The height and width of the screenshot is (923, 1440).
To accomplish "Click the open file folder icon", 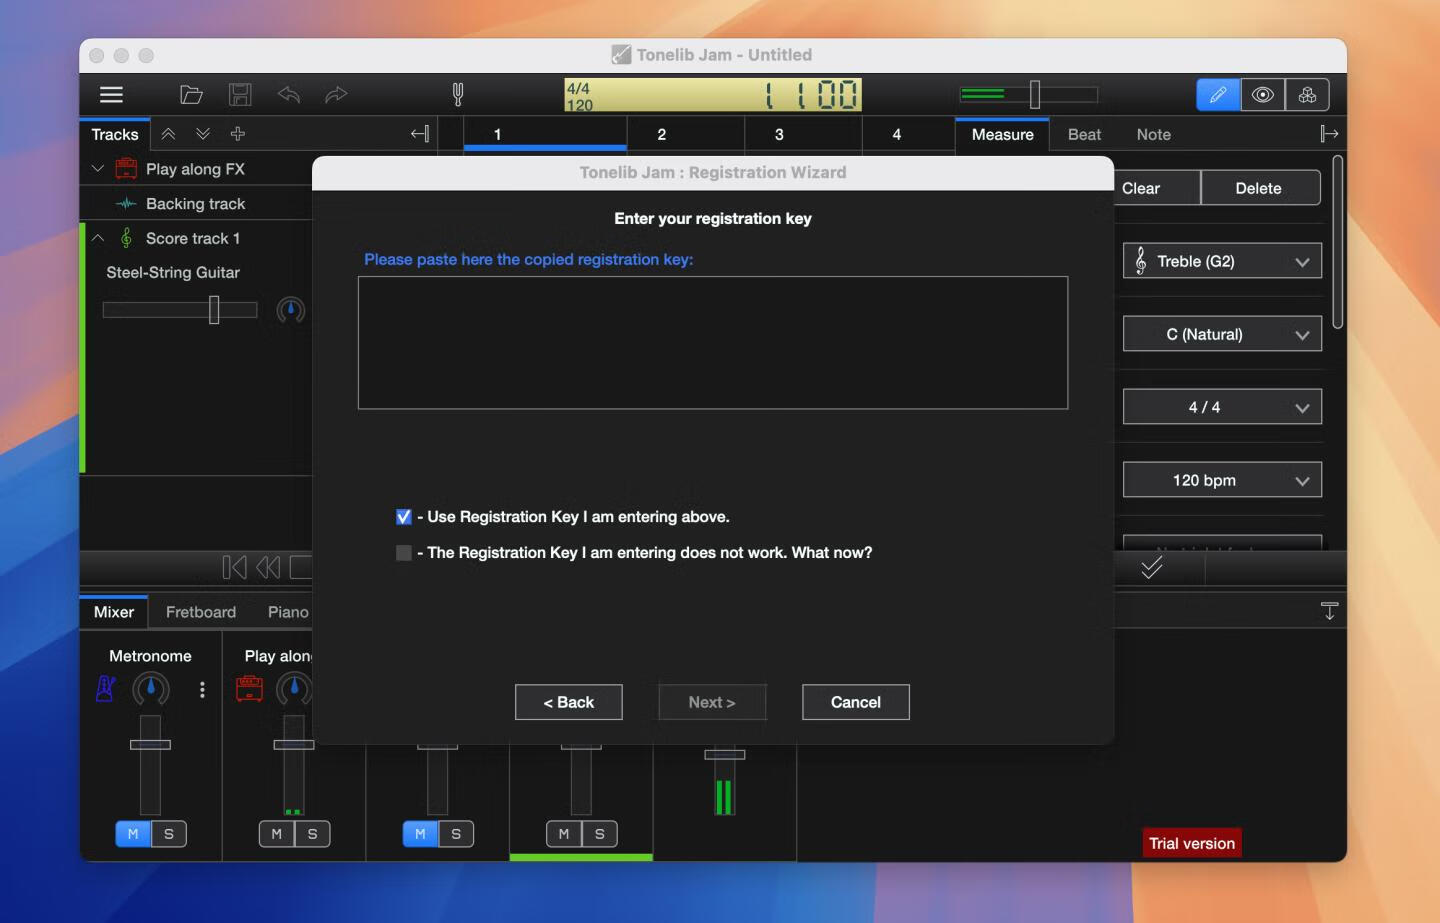I will tap(191, 95).
